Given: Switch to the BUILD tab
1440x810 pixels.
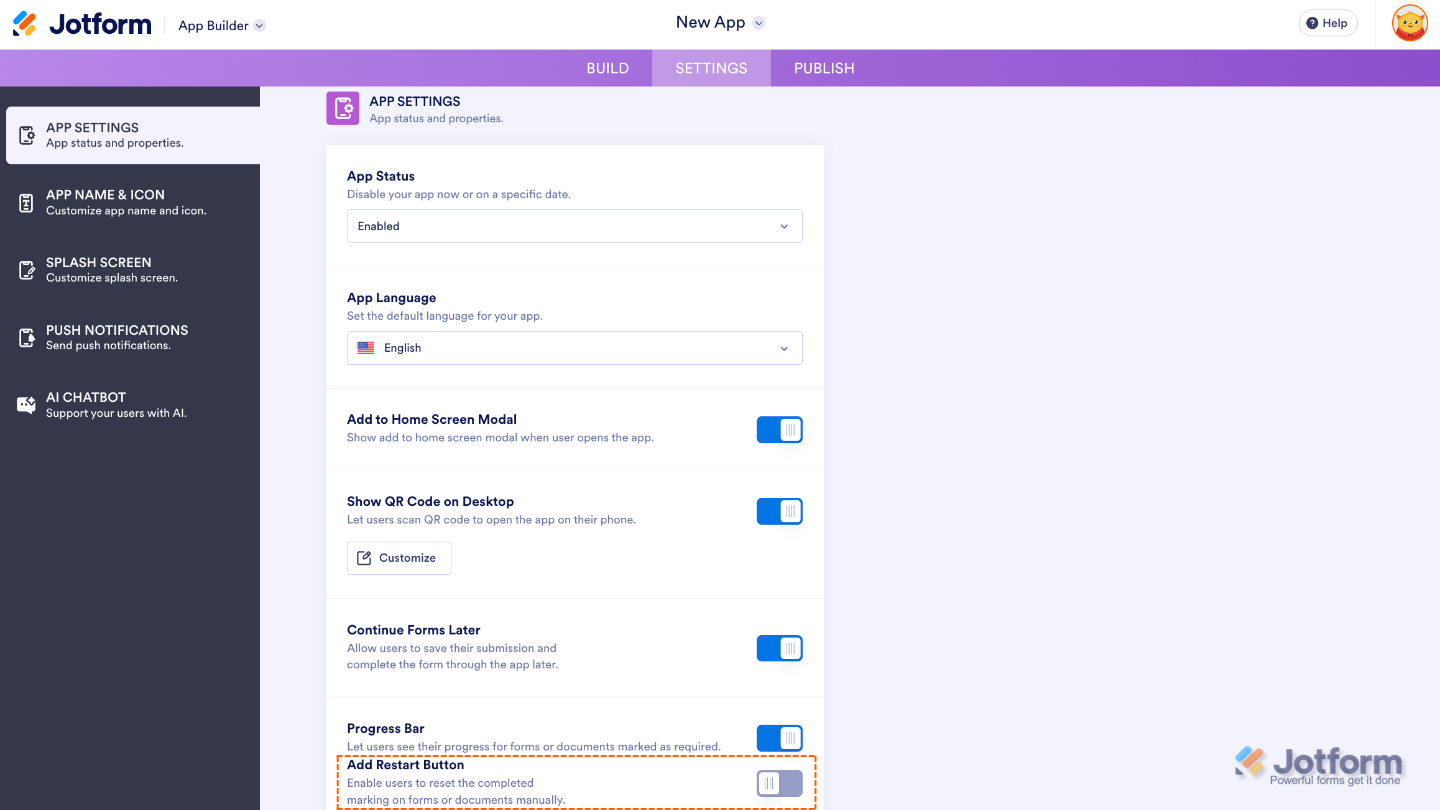Looking at the screenshot, I should coord(607,67).
